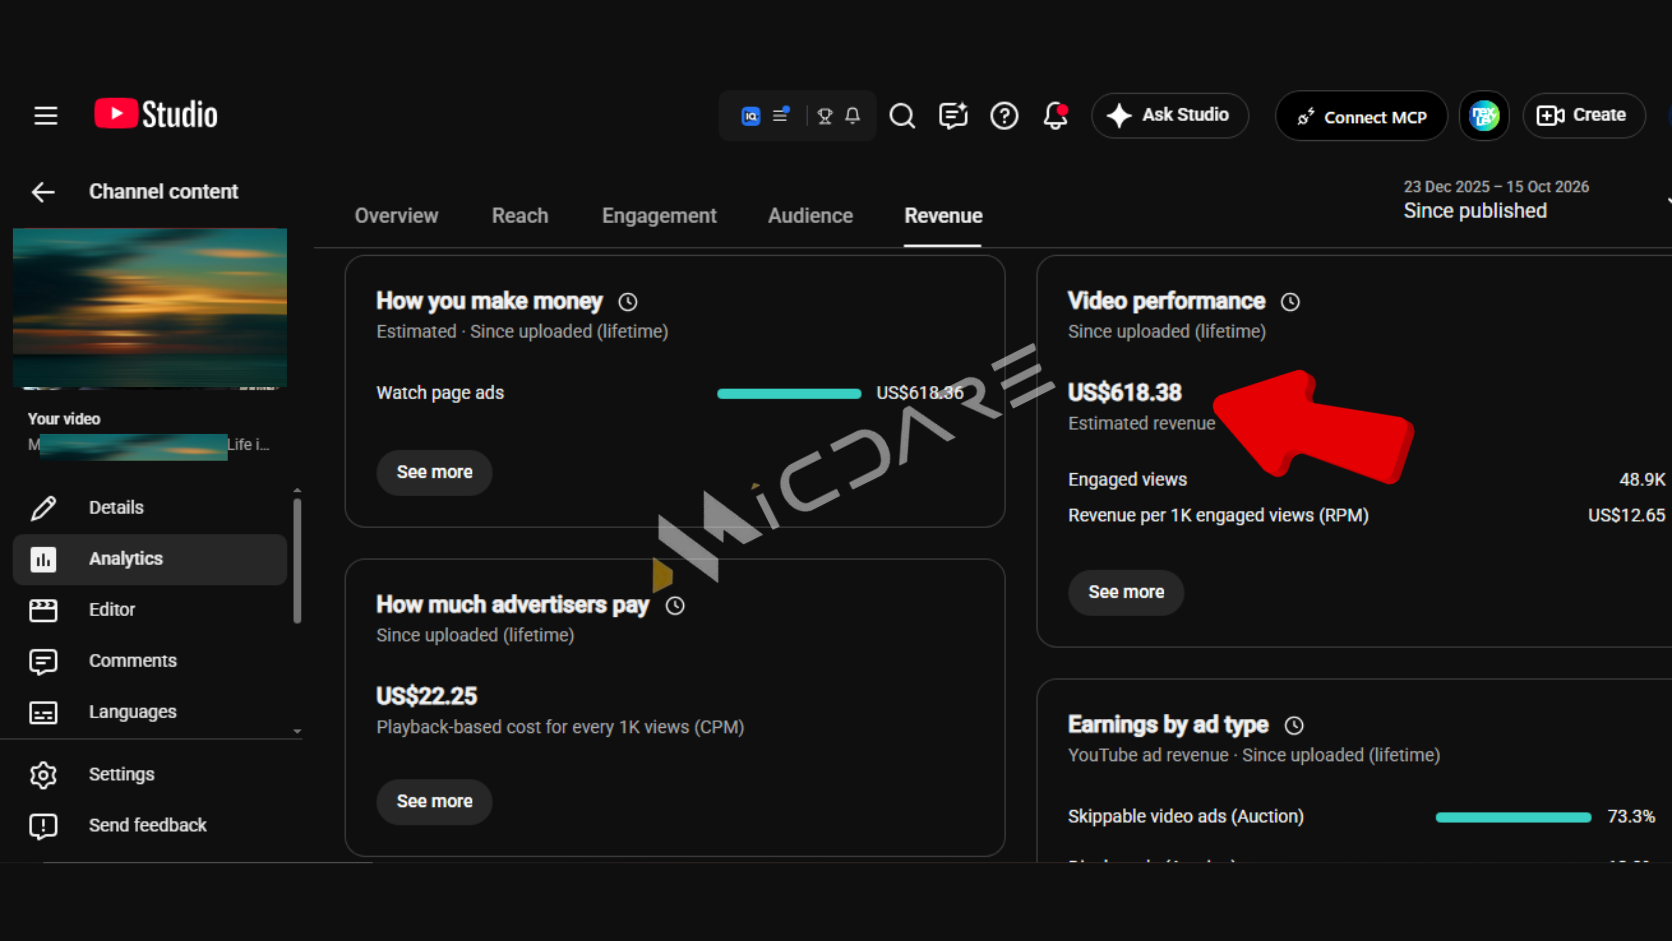The width and height of the screenshot is (1672, 941).
Task: Switch to the Audience tab
Action: point(810,216)
